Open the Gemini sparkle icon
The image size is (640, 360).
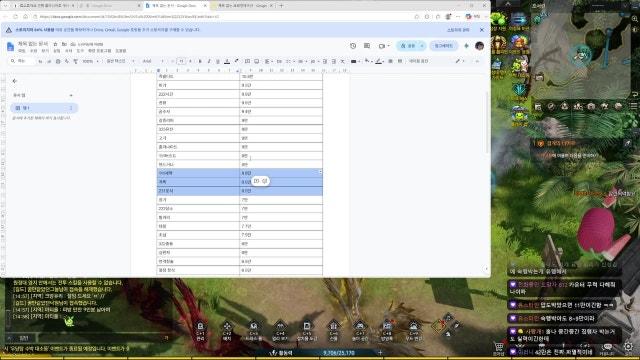pyautogui.click(x=466, y=46)
